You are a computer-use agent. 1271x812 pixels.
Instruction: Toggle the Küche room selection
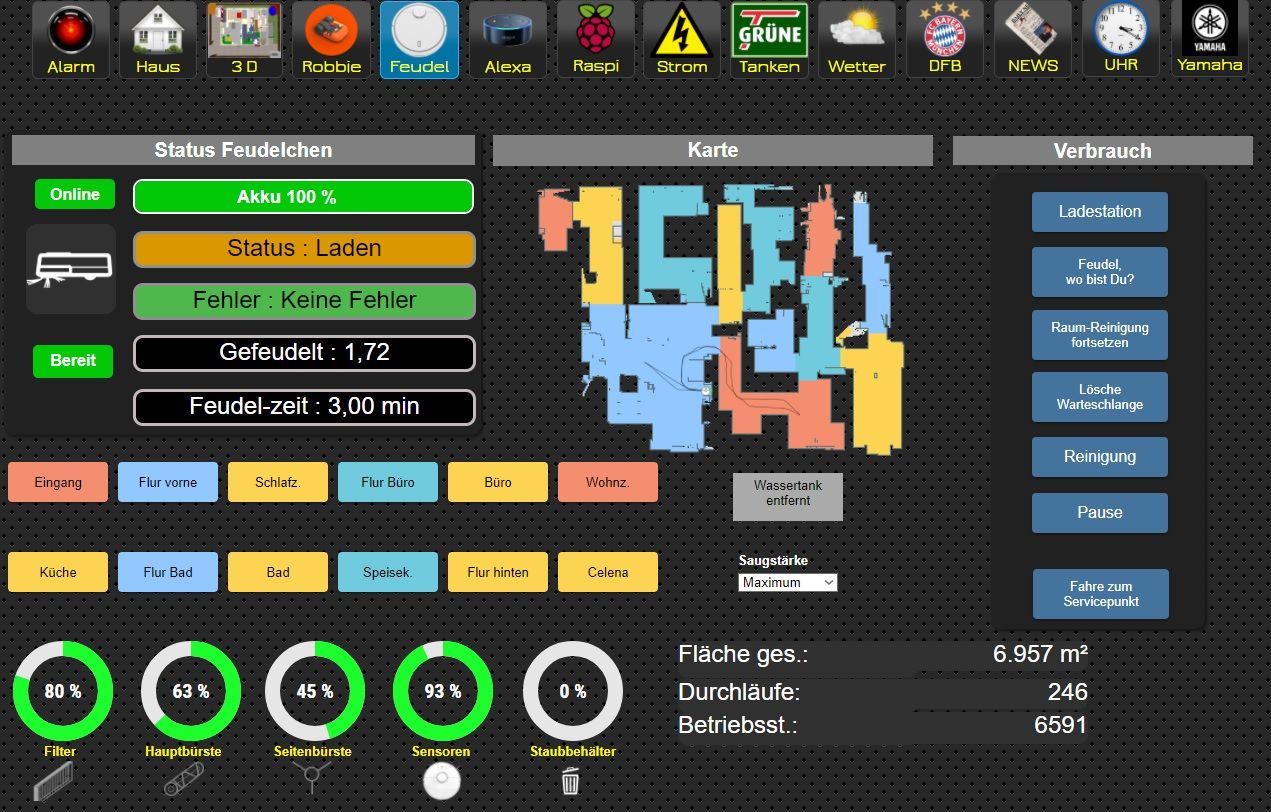click(x=58, y=572)
